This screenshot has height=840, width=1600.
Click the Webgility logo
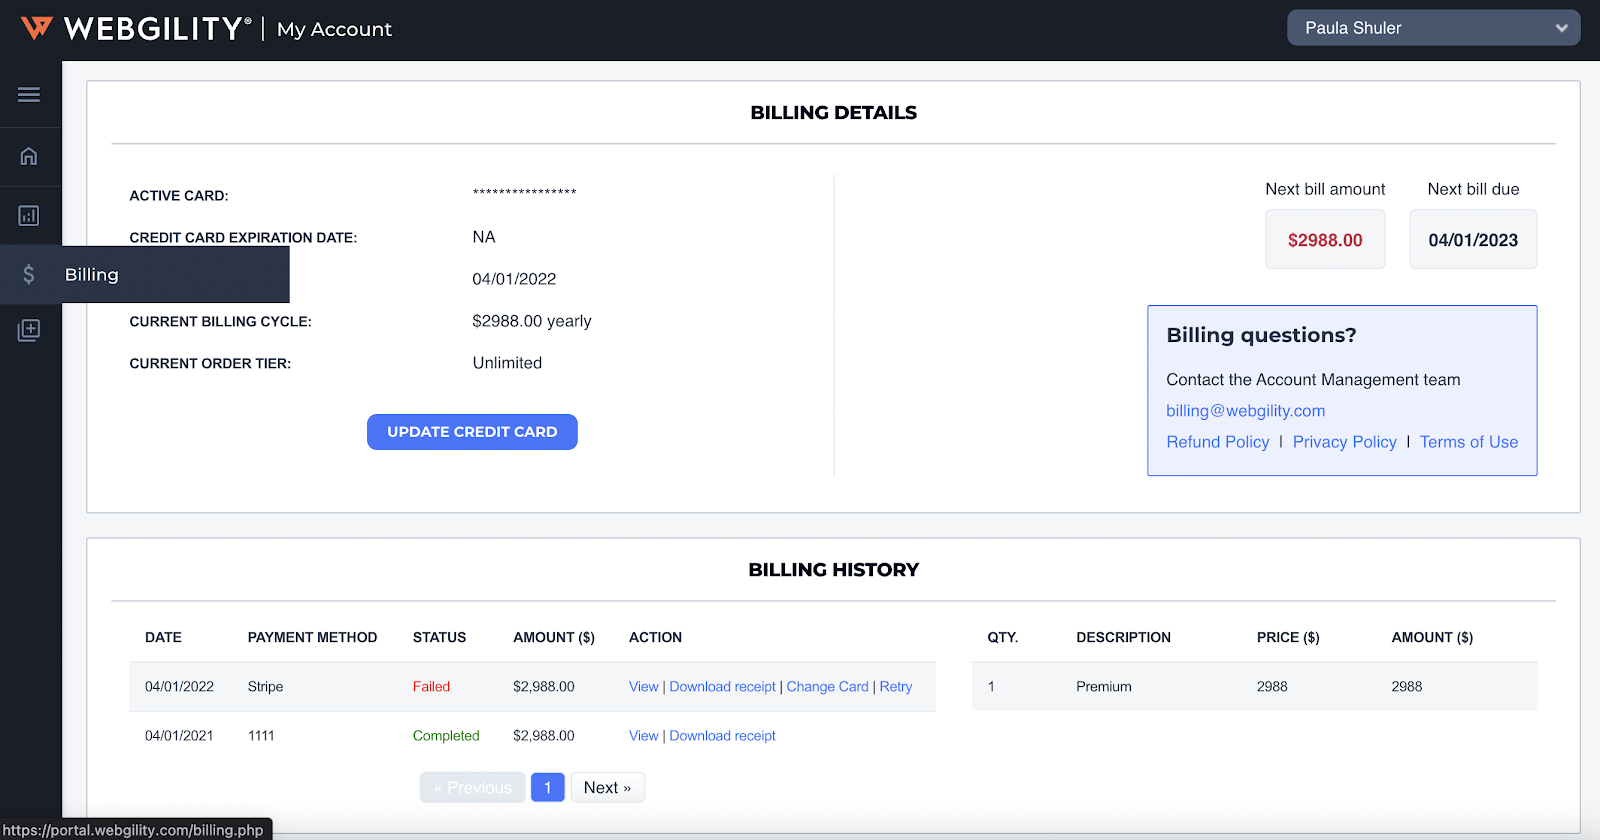tap(136, 29)
